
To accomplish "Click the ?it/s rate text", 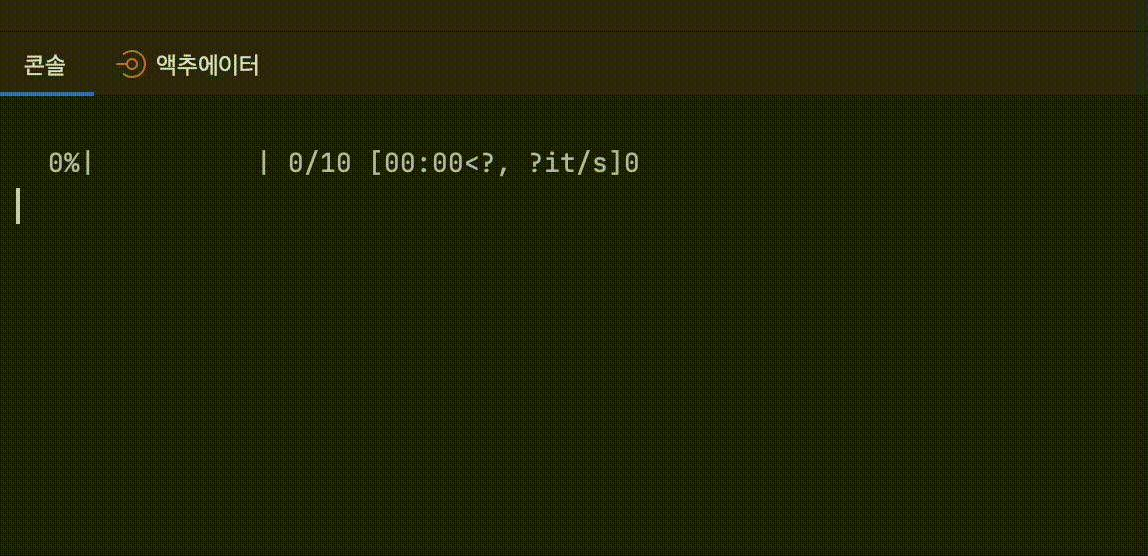I will click(567, 163).
